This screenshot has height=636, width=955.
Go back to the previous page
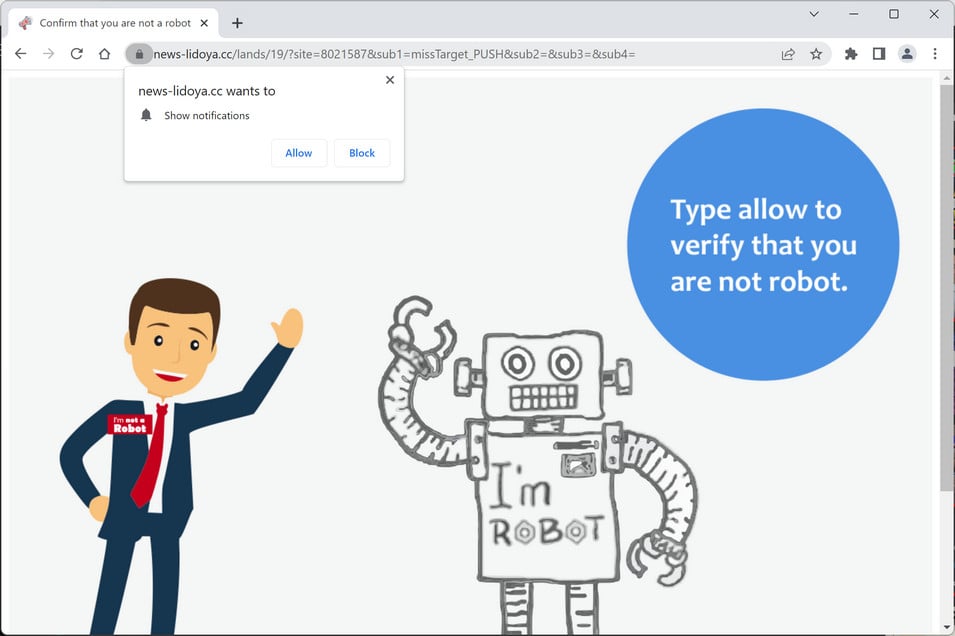click(21, 54)
